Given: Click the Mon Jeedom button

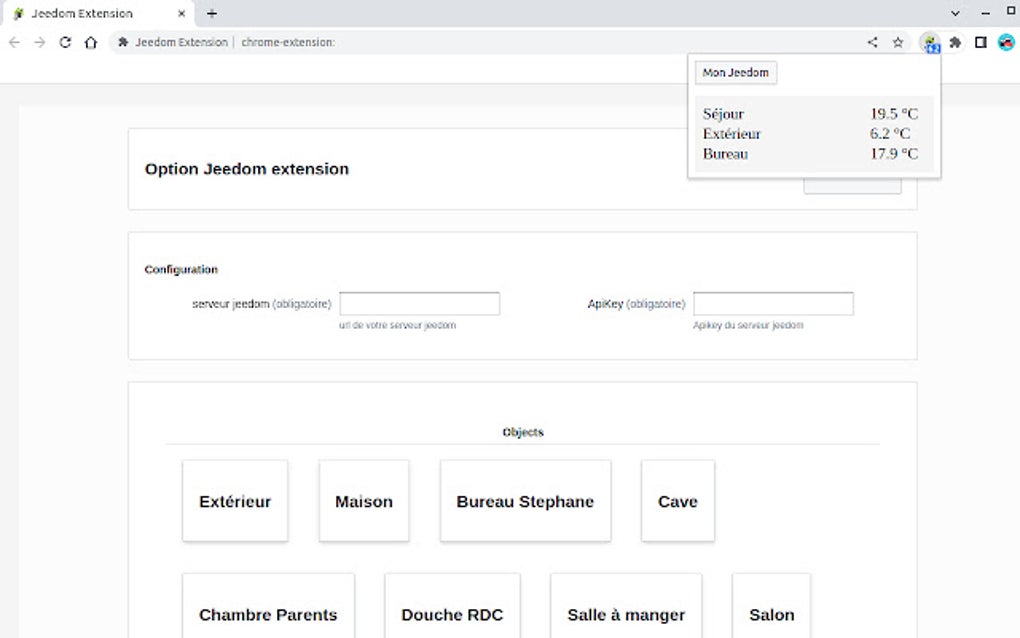Looking at the screenshot, I should (735, 72).
